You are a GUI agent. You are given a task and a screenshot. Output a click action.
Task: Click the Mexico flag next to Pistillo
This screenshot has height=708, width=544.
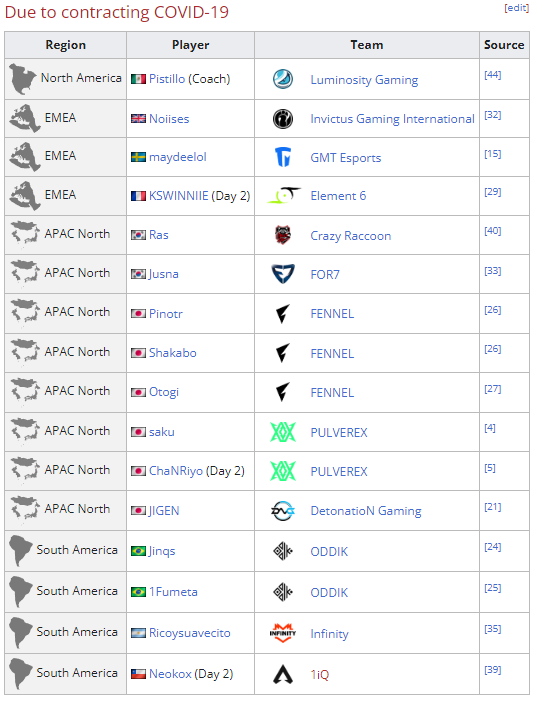pos(138,79)
